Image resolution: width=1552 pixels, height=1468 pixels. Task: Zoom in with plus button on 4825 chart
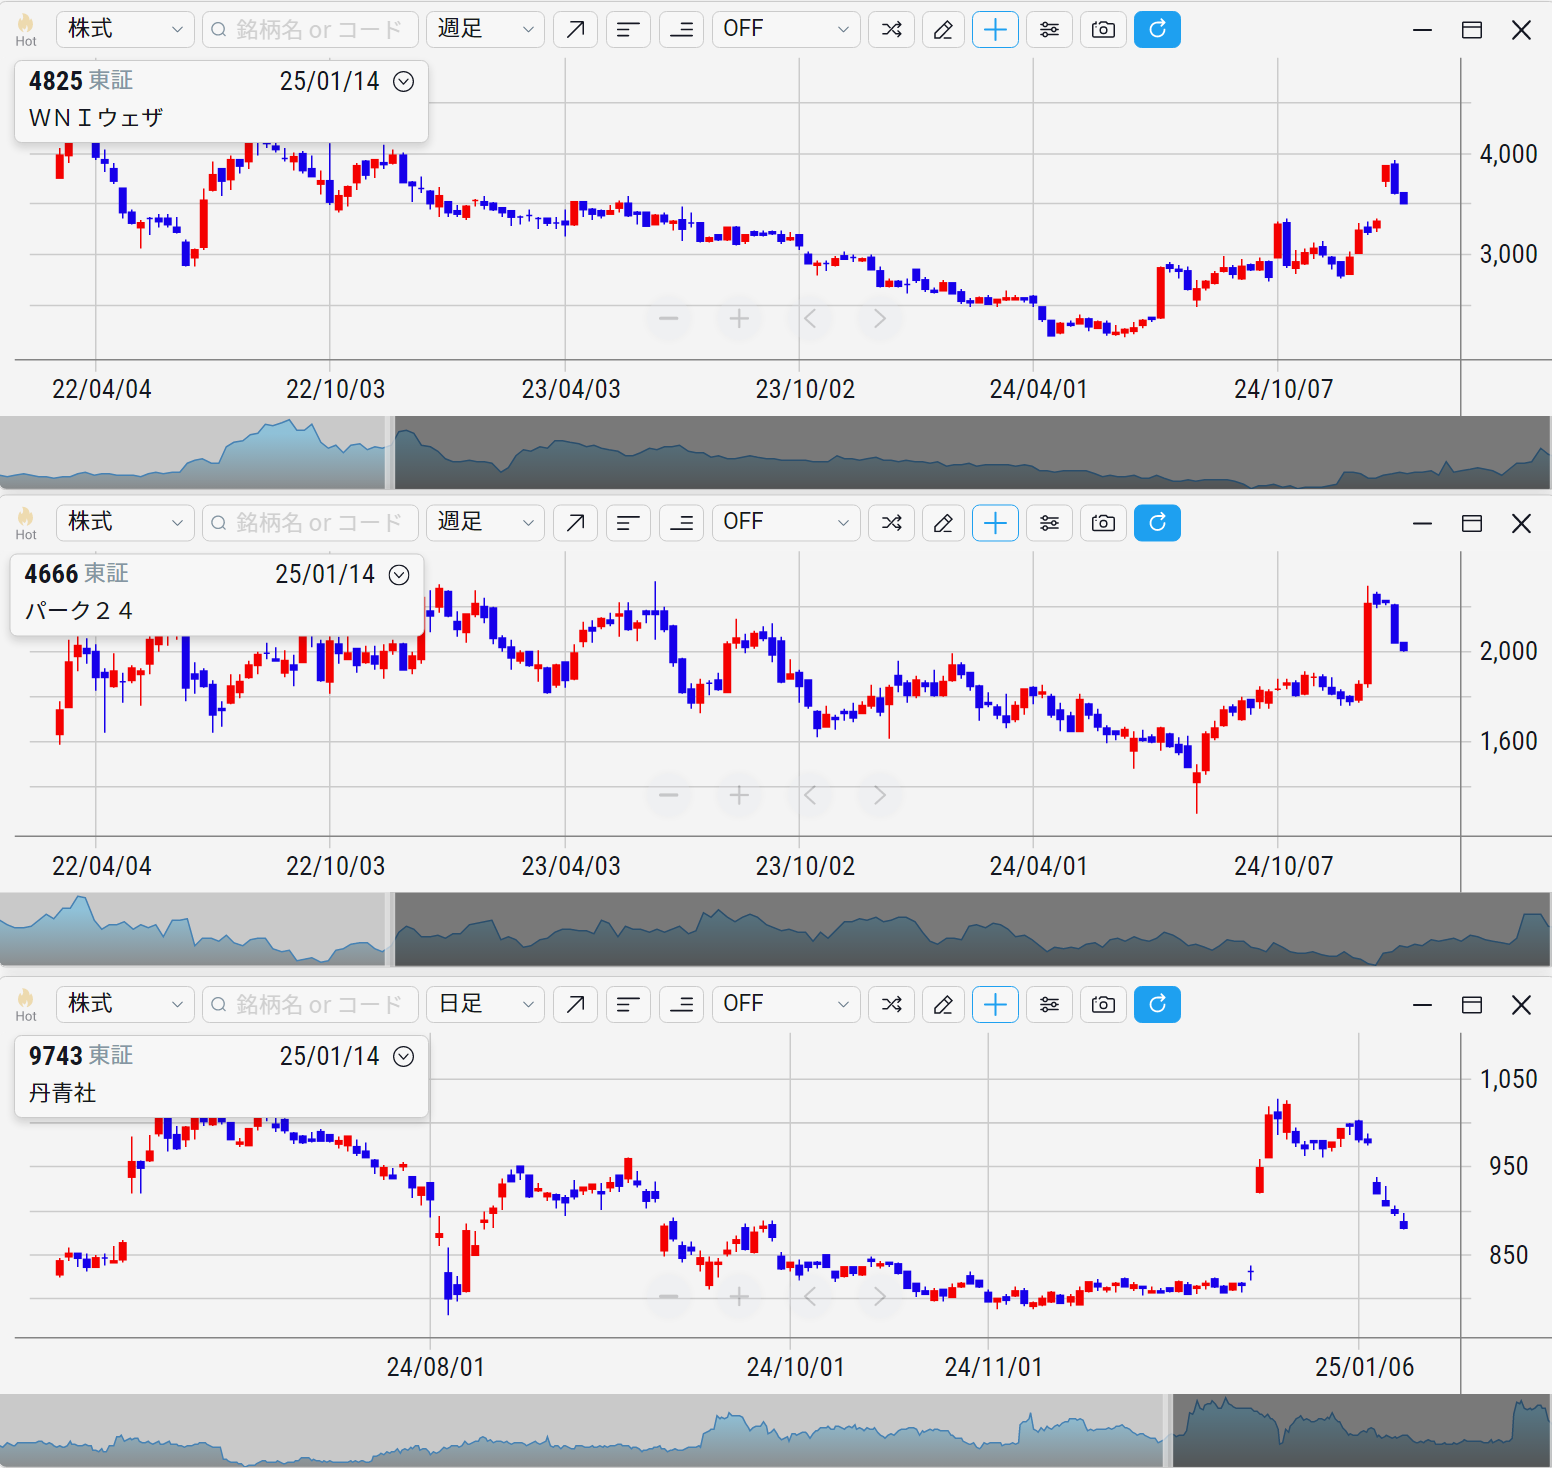click(x=739, y=319)
